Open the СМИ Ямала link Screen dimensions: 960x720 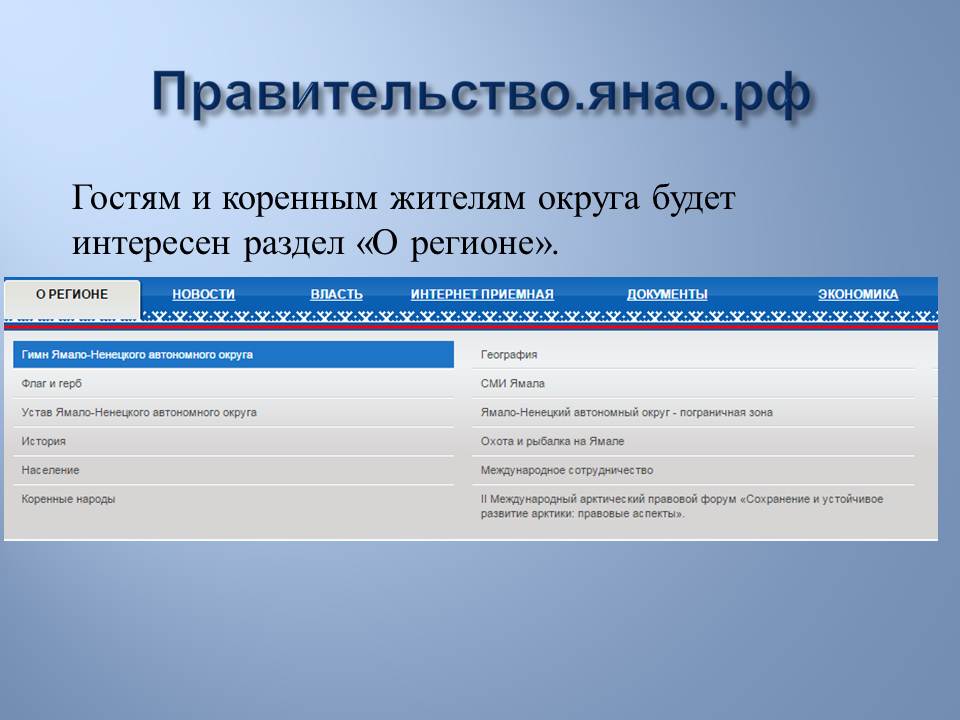512,383
